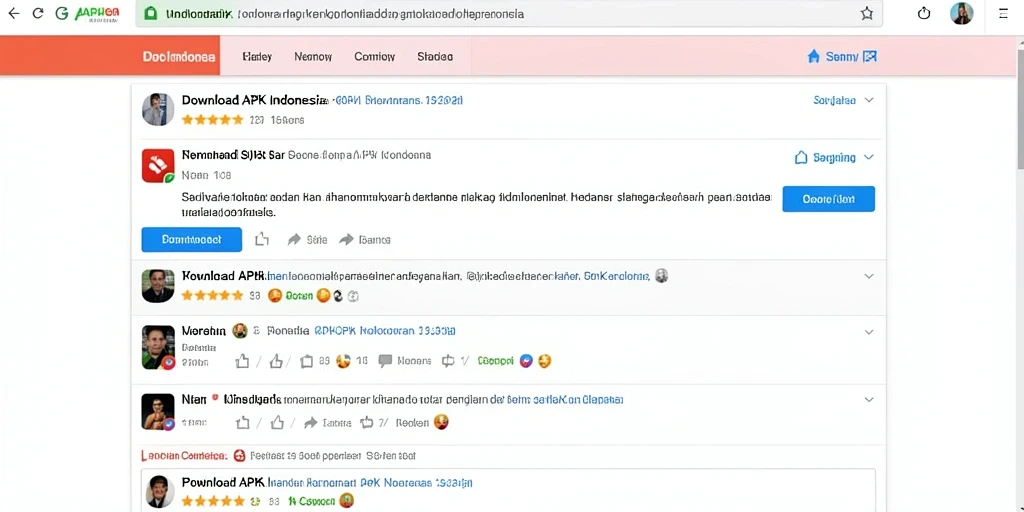
Task: Click the power icon beside the profile avatar
Action: pyautogui.click(x=923, y=13)
